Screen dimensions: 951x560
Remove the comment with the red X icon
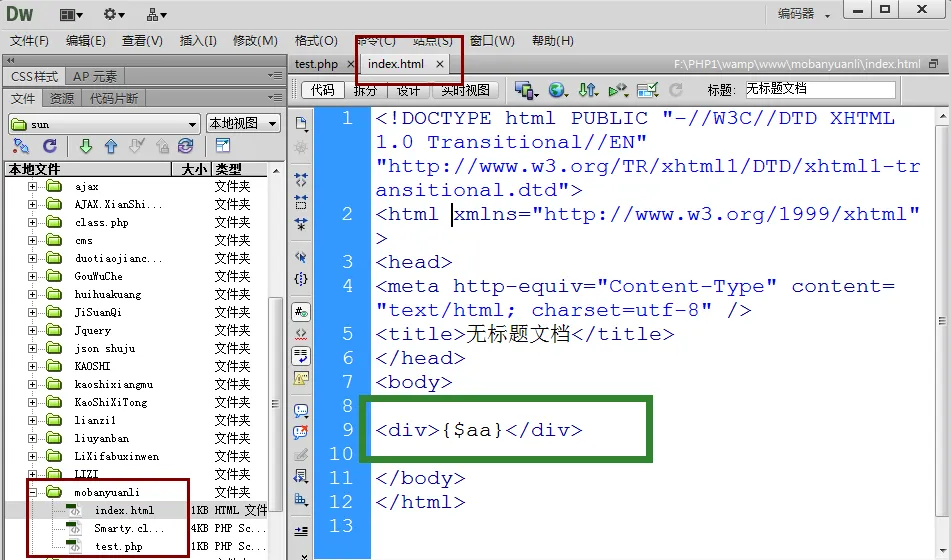(x=301, y=432)
